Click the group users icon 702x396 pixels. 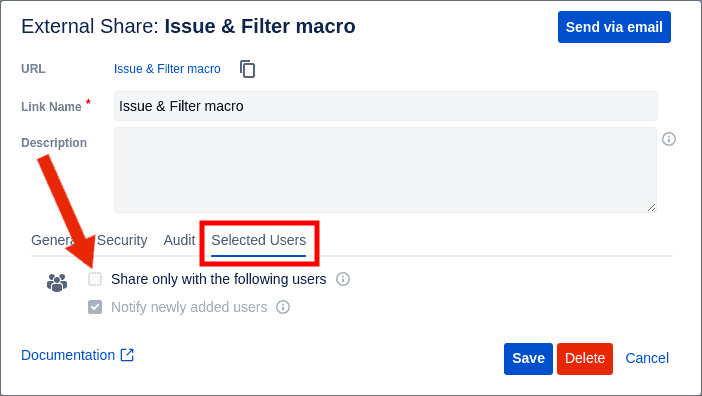click(x=57, y=283)
